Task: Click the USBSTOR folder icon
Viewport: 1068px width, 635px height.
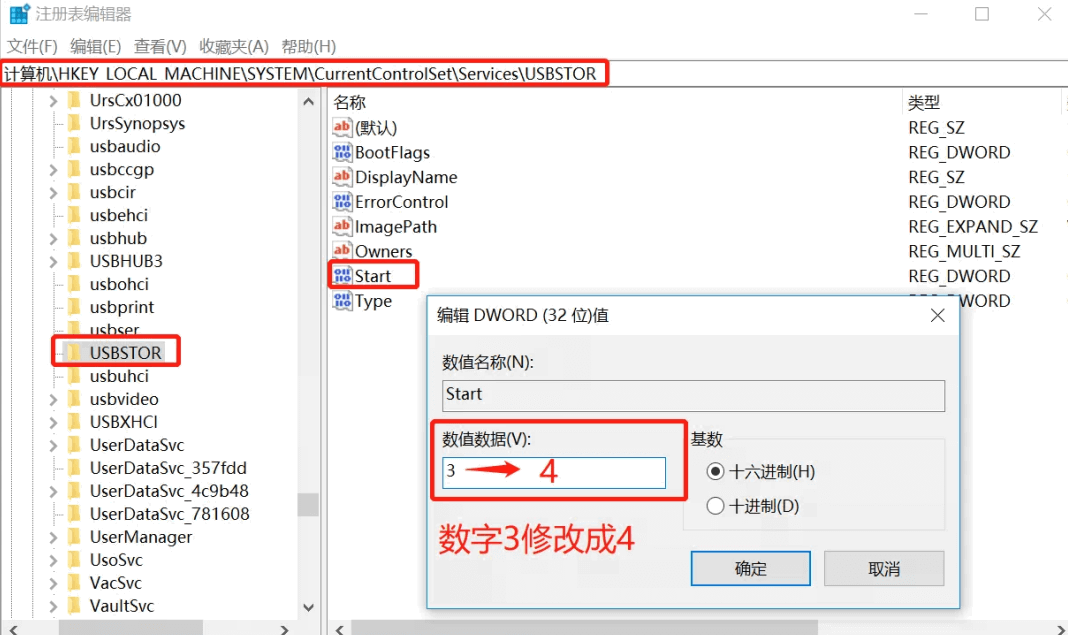Action: [x=74, y=353]
